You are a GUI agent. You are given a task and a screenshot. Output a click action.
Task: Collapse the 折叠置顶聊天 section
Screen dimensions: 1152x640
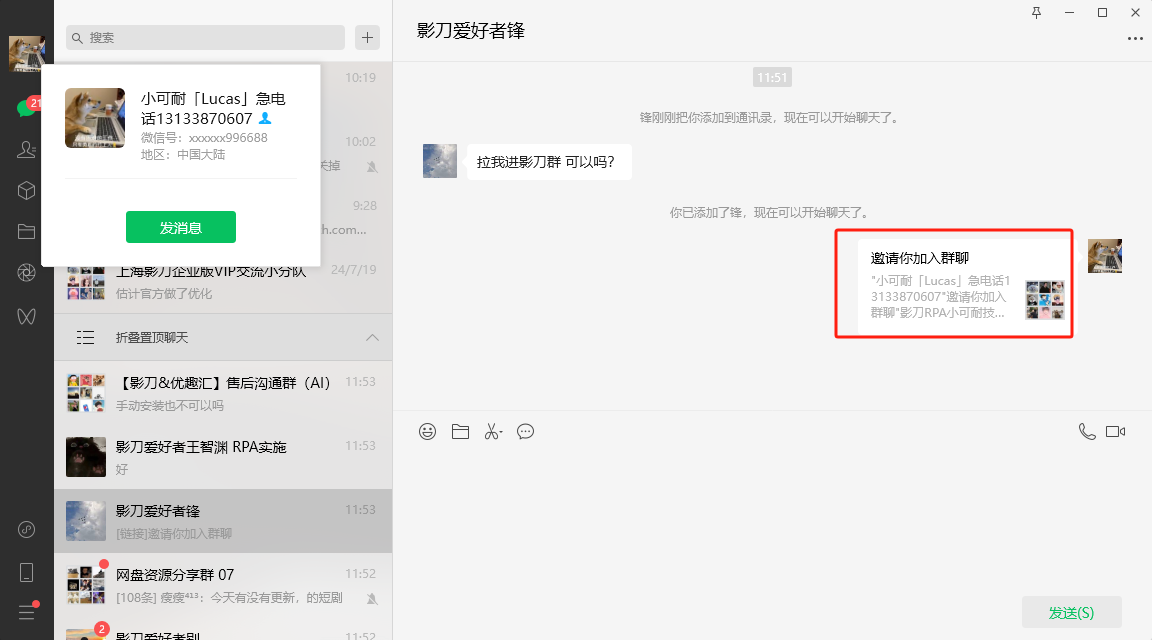click(x=372, y=337)
